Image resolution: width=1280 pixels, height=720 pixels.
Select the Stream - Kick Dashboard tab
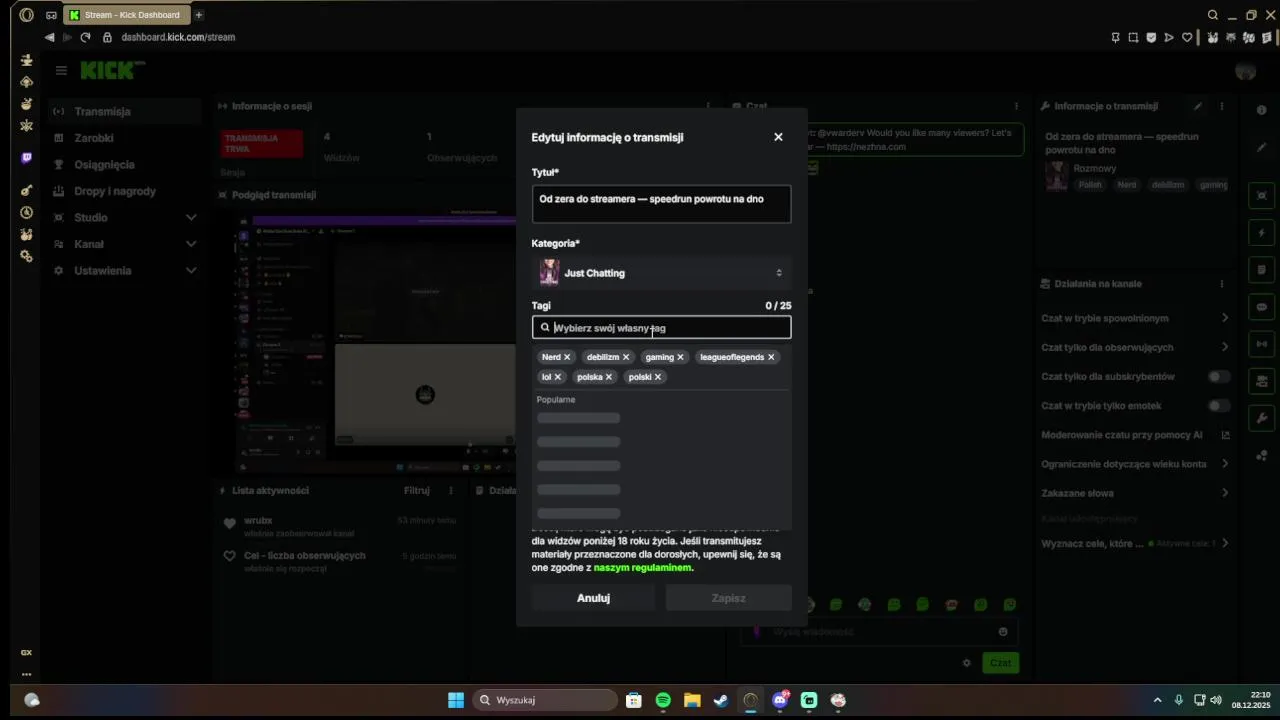coord(127,15)
